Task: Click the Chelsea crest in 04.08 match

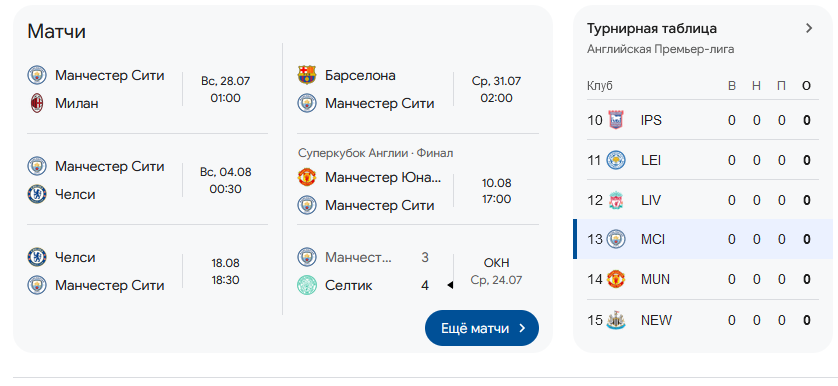Action: pos(37,194)
